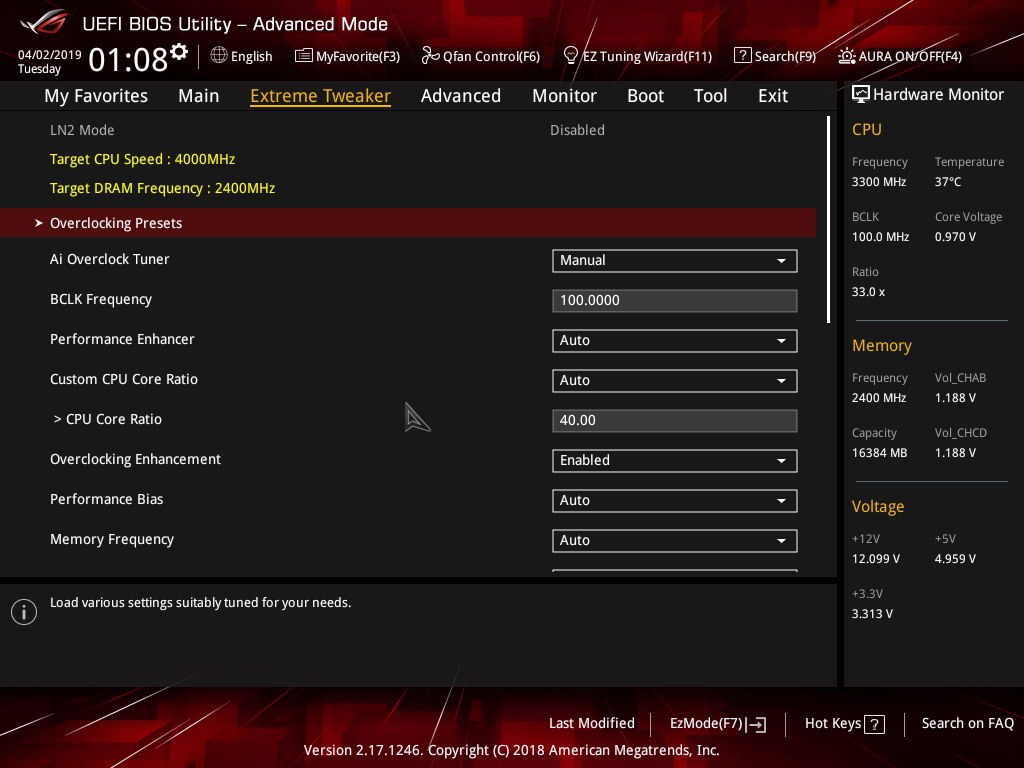Click the BCLK Frequency input field
This screenshot has height=768, width=1024.
click(675, 300)
